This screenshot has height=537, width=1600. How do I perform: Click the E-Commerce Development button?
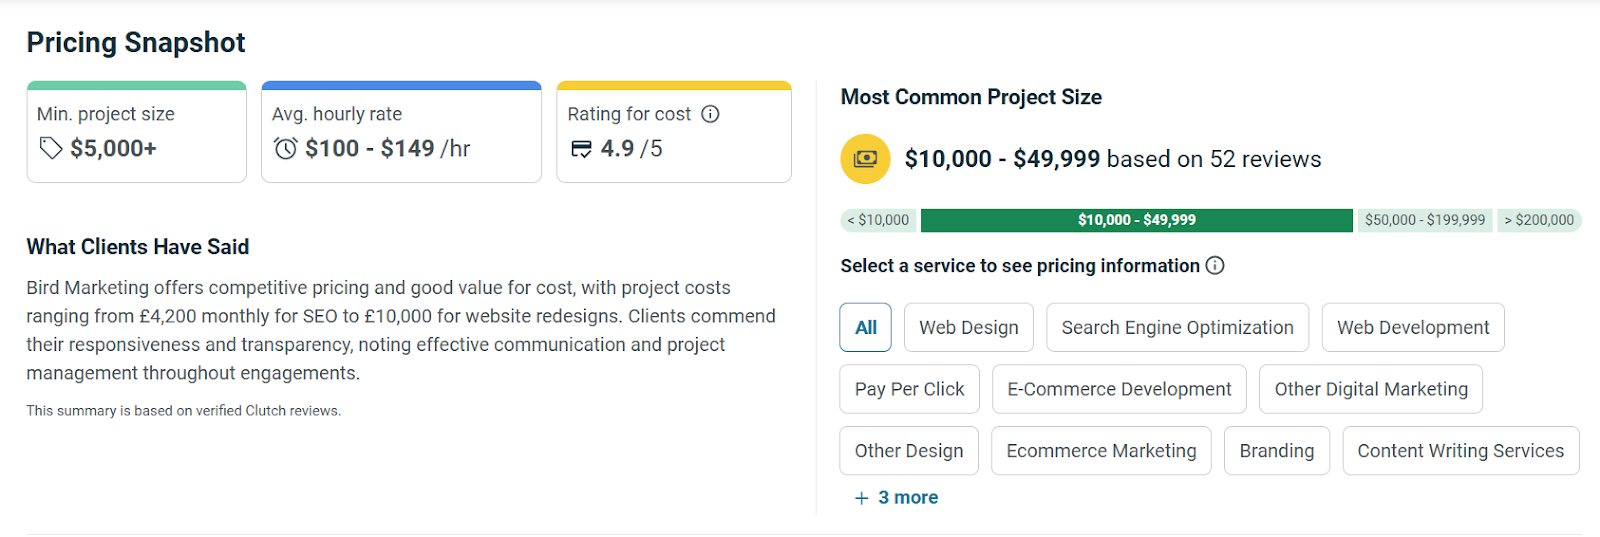click(x=1119, y=390)
